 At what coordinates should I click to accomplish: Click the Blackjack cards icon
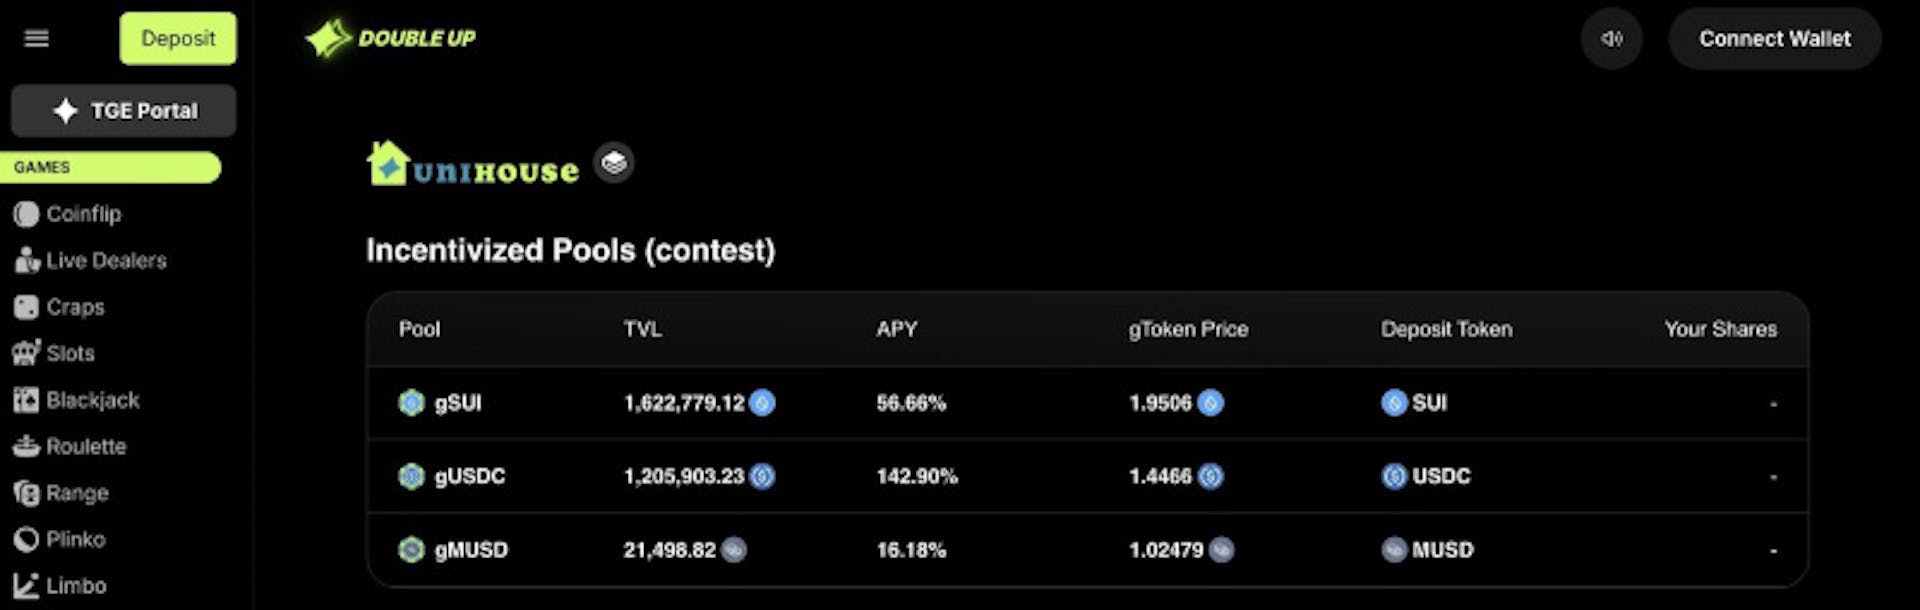(26, 400)
